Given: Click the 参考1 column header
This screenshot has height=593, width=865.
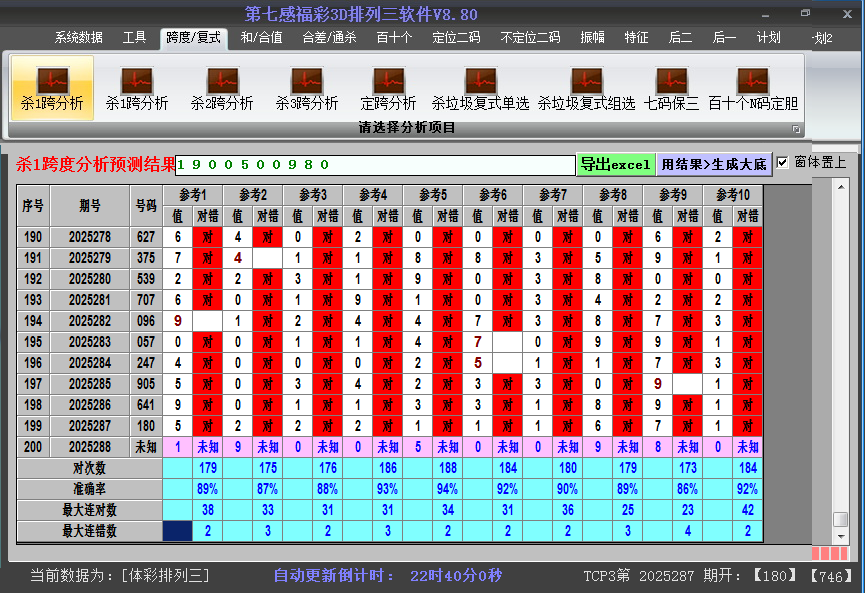Looking at the screenshot, I should click(x=193, y=193).
